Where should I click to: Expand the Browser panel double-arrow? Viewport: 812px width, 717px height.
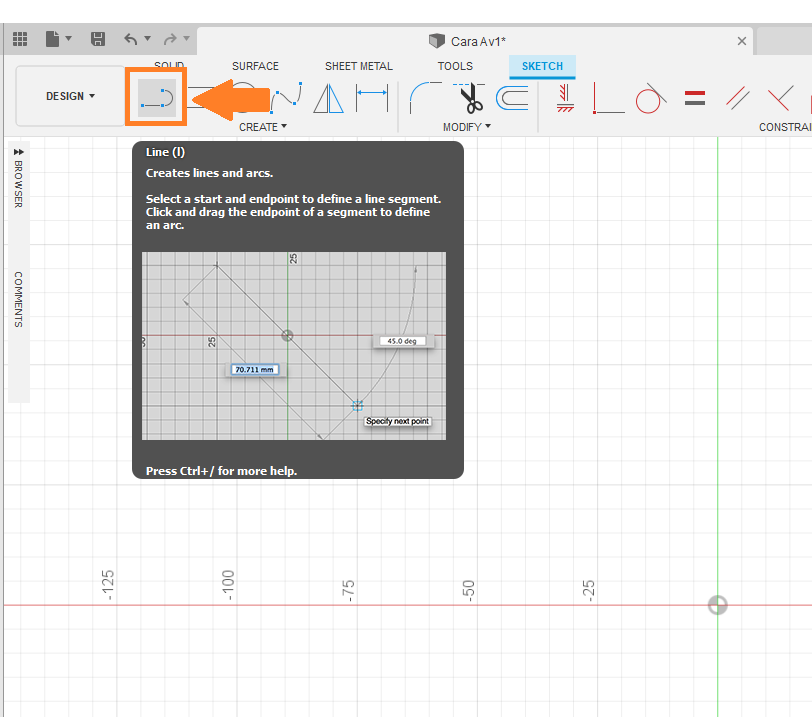tap(19, 152)
